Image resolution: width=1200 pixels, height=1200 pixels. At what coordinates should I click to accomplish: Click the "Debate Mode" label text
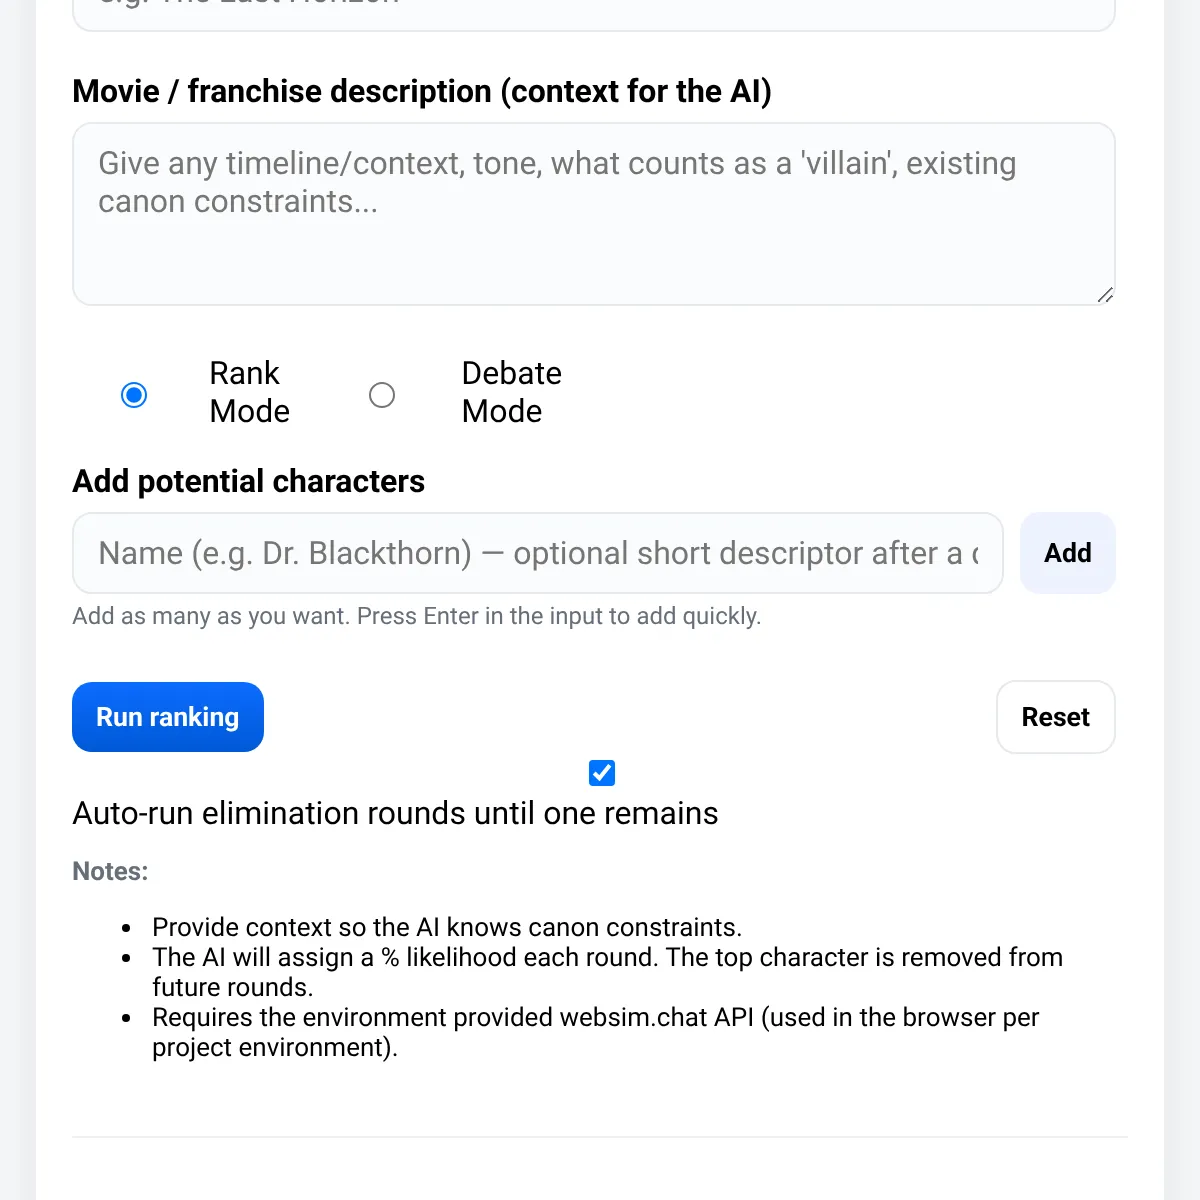point(511,392)
